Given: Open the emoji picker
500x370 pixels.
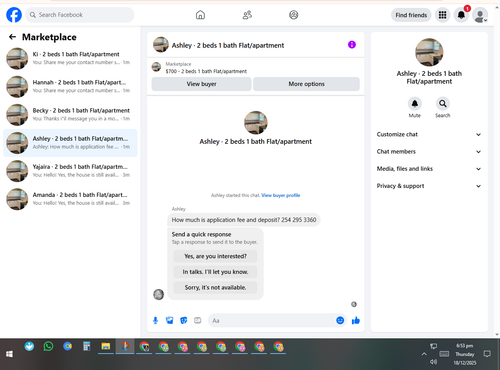Looking at the screenshot, I should click(x=340, y=320).
